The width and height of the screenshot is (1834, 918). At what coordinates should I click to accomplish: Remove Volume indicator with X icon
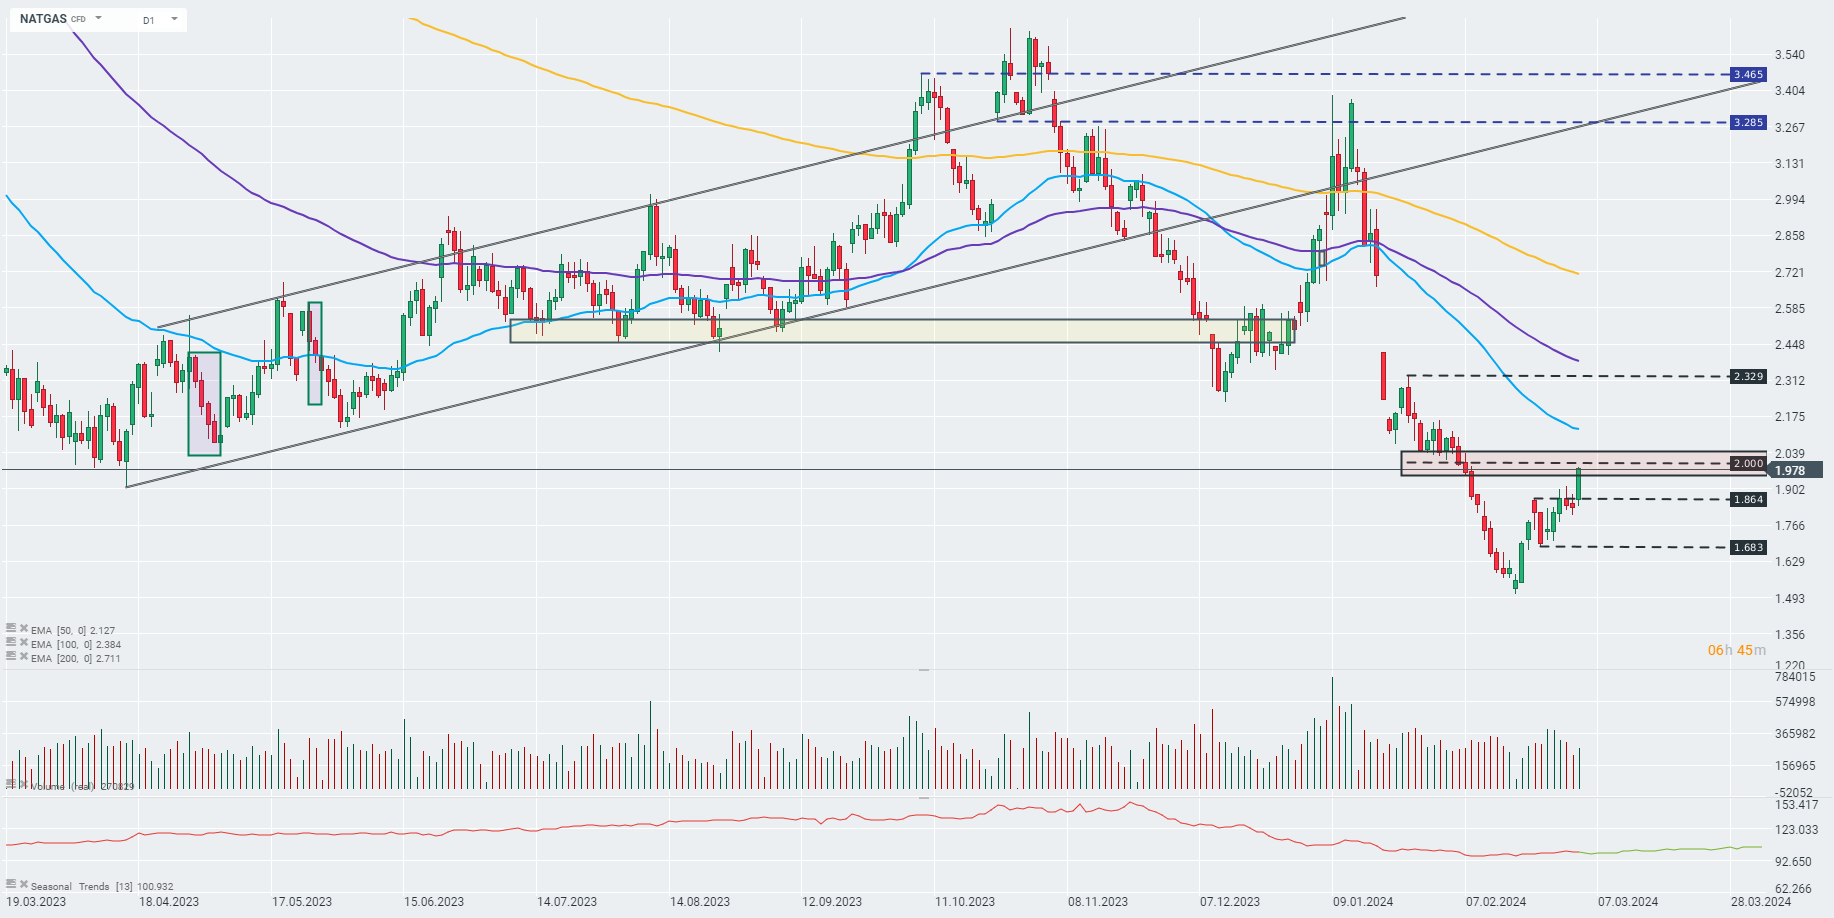(23, 785)
